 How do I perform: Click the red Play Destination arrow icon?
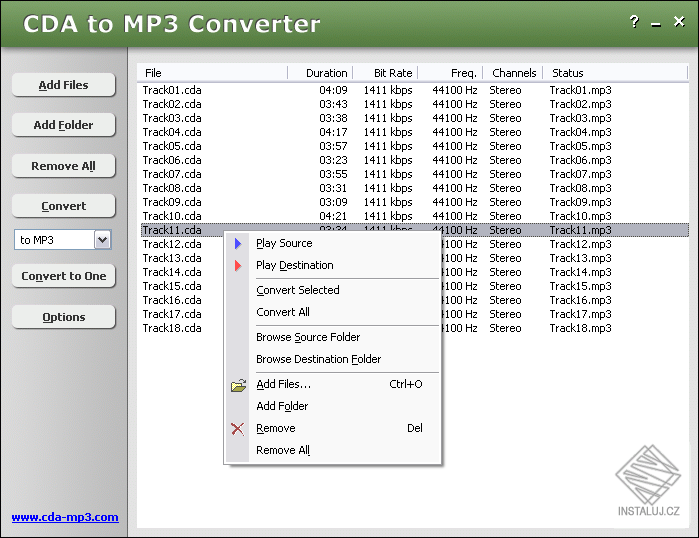[237, 265]
